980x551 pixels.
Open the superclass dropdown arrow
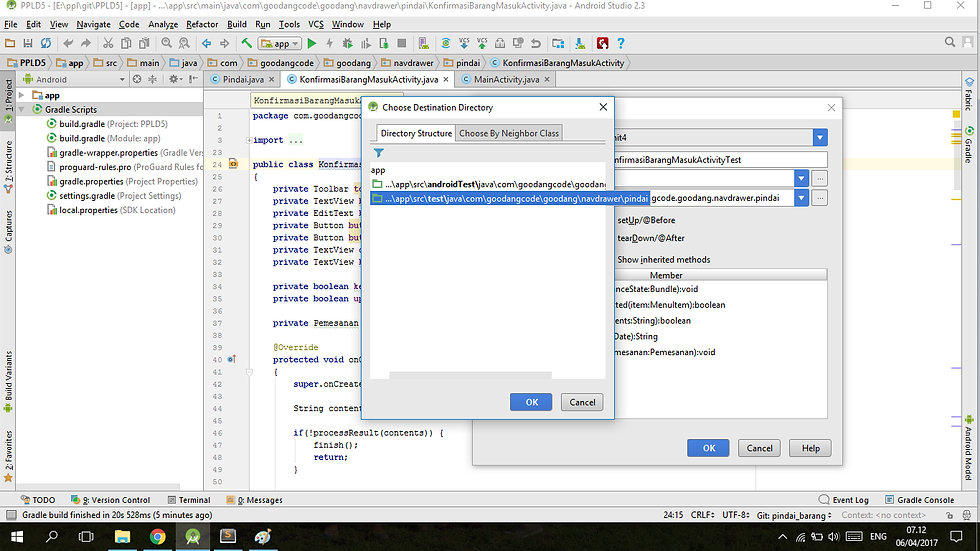click(x=801, y=178)
